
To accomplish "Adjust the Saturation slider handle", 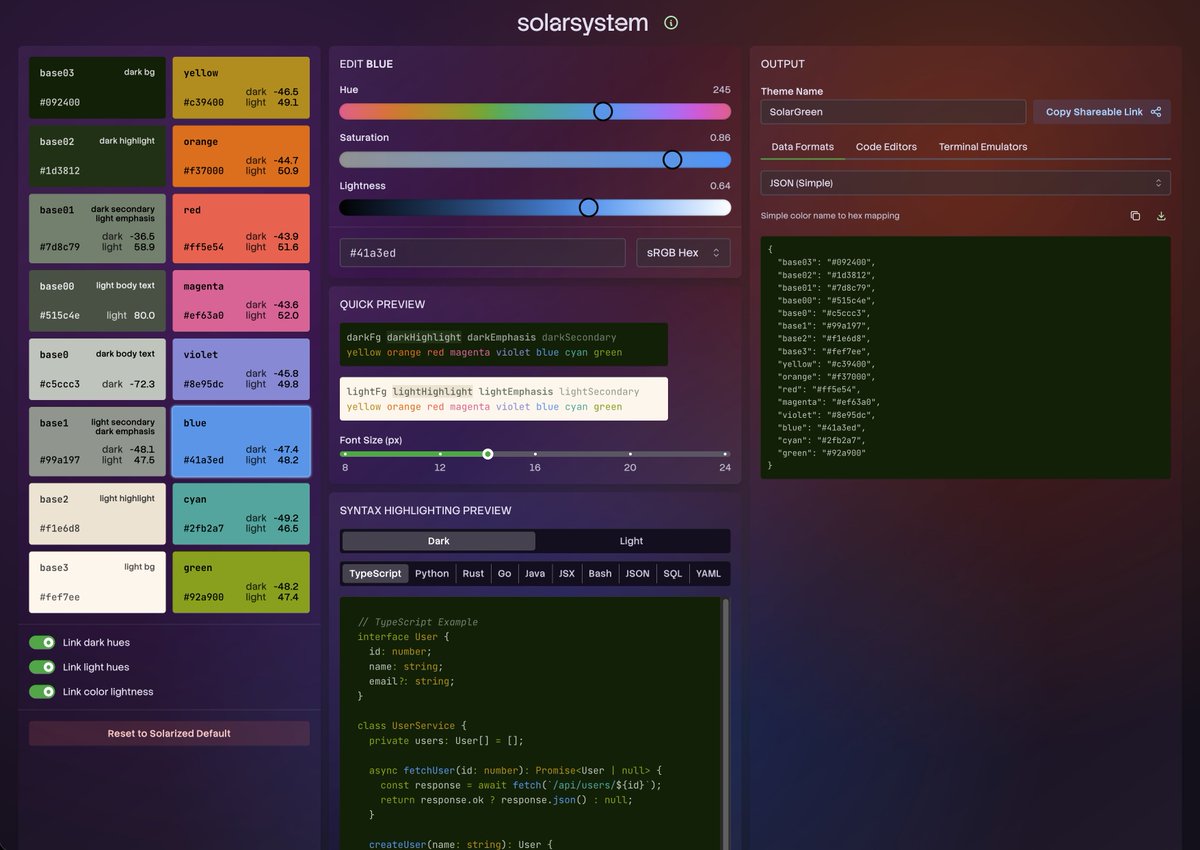I will click(x=672, y=159).
